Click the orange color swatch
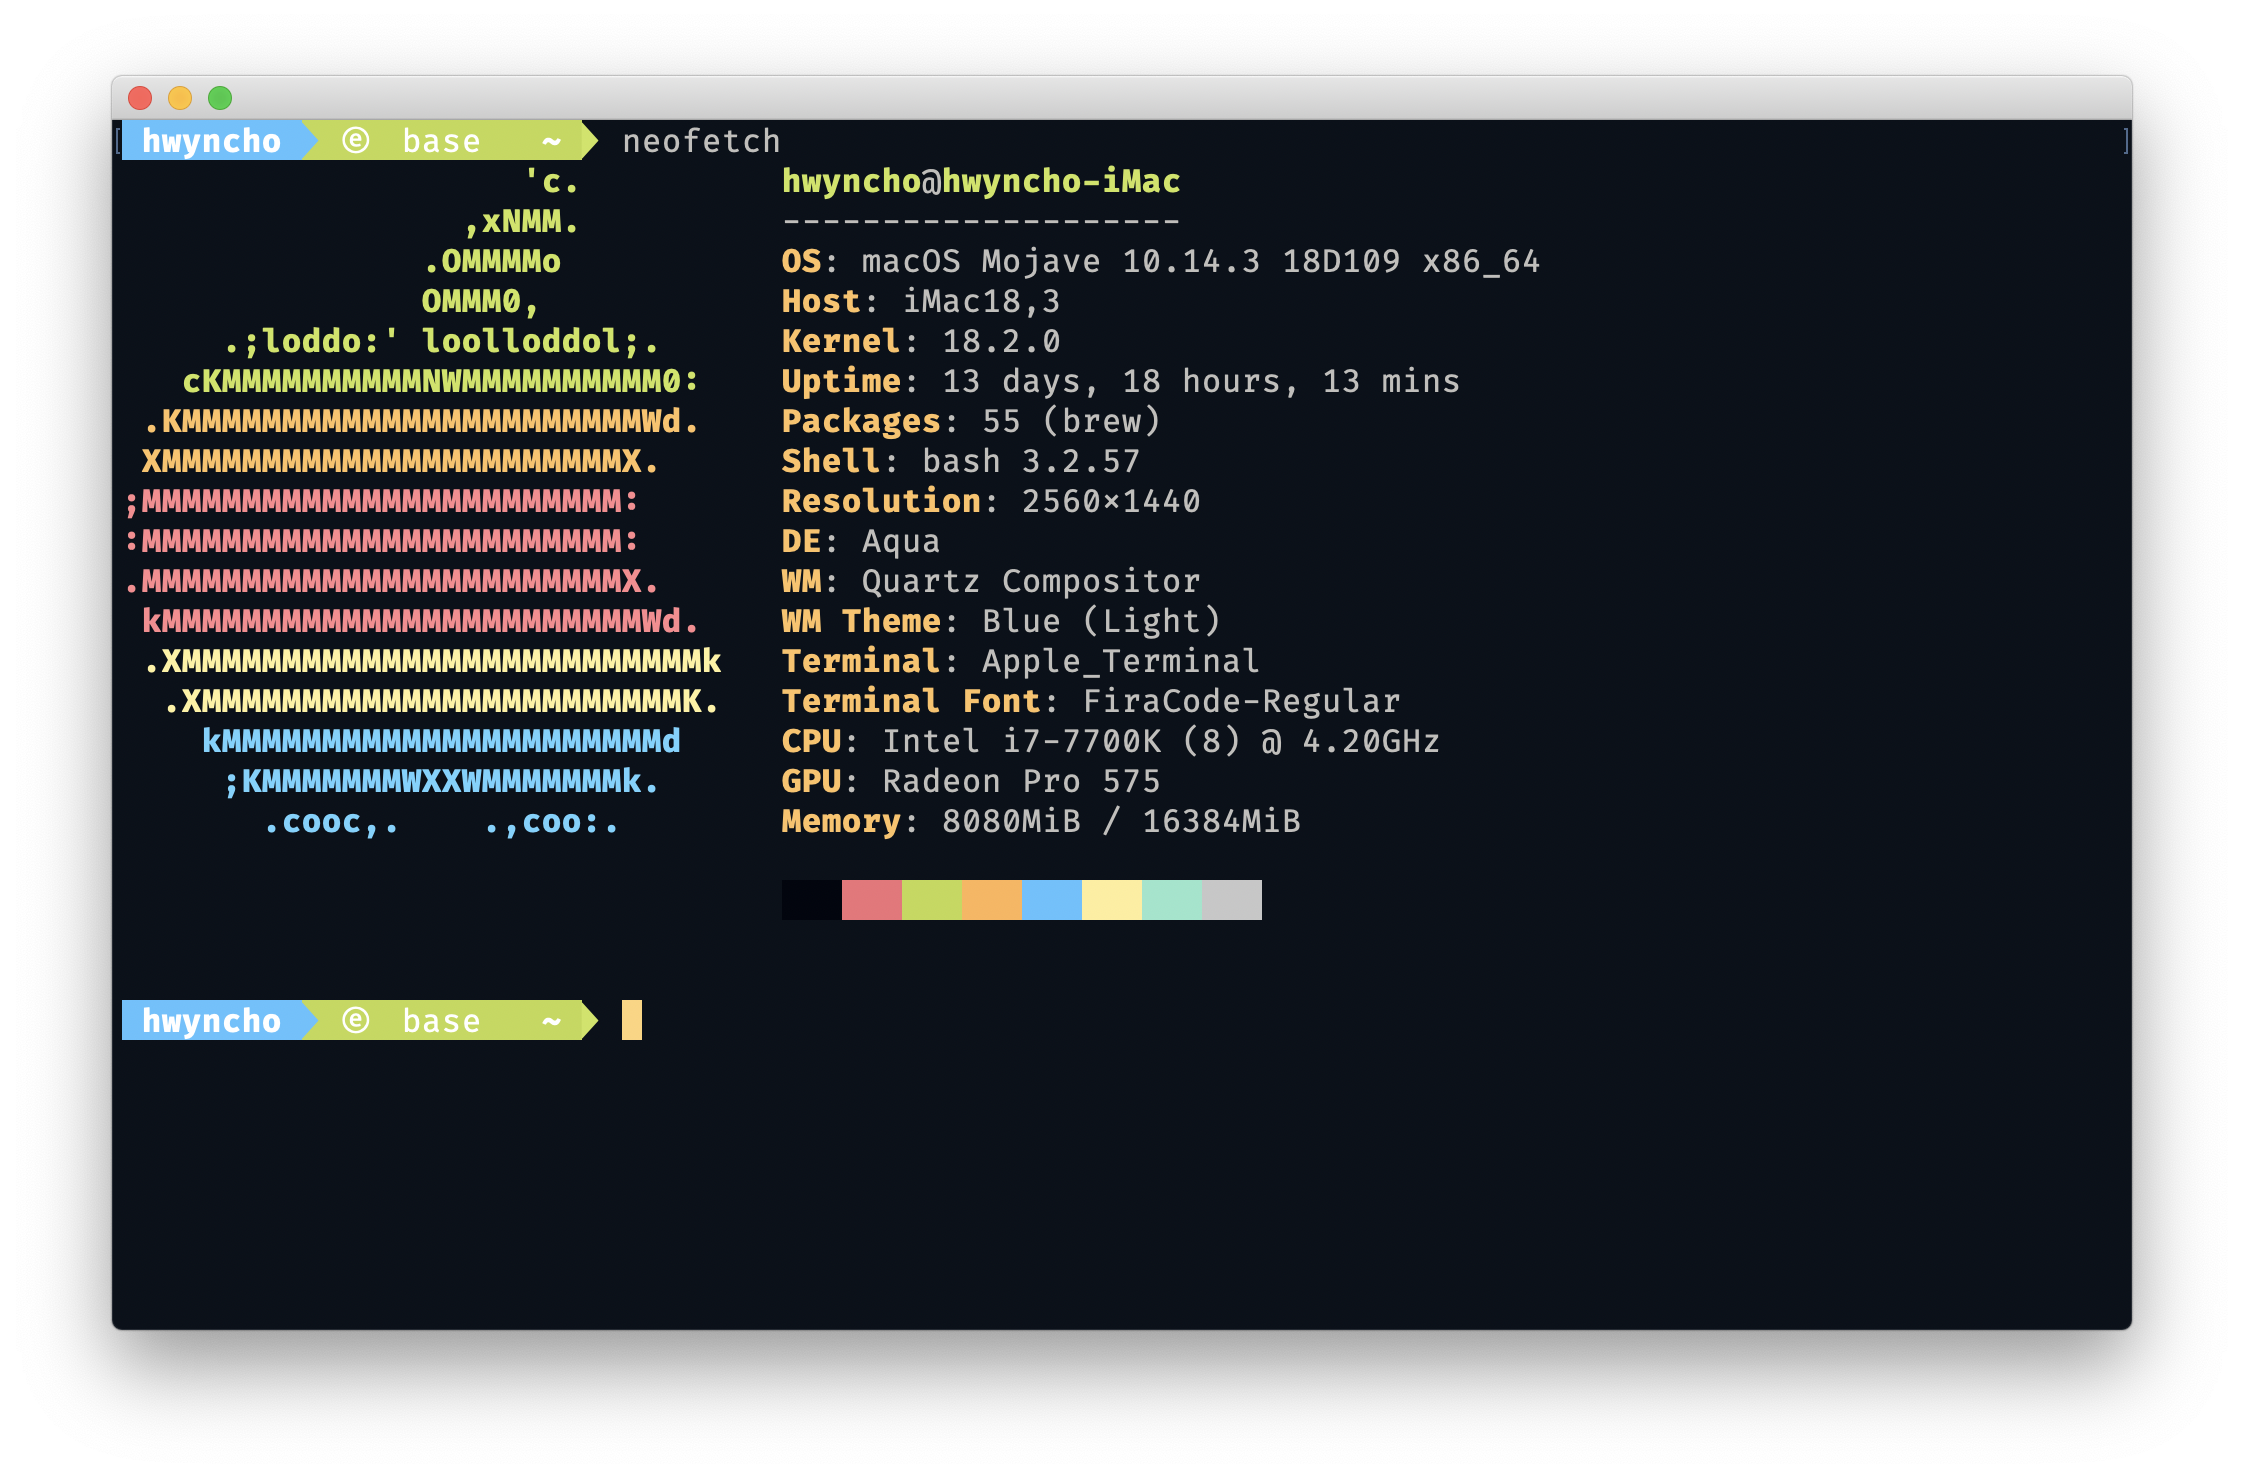 click(x=991, y=900)
